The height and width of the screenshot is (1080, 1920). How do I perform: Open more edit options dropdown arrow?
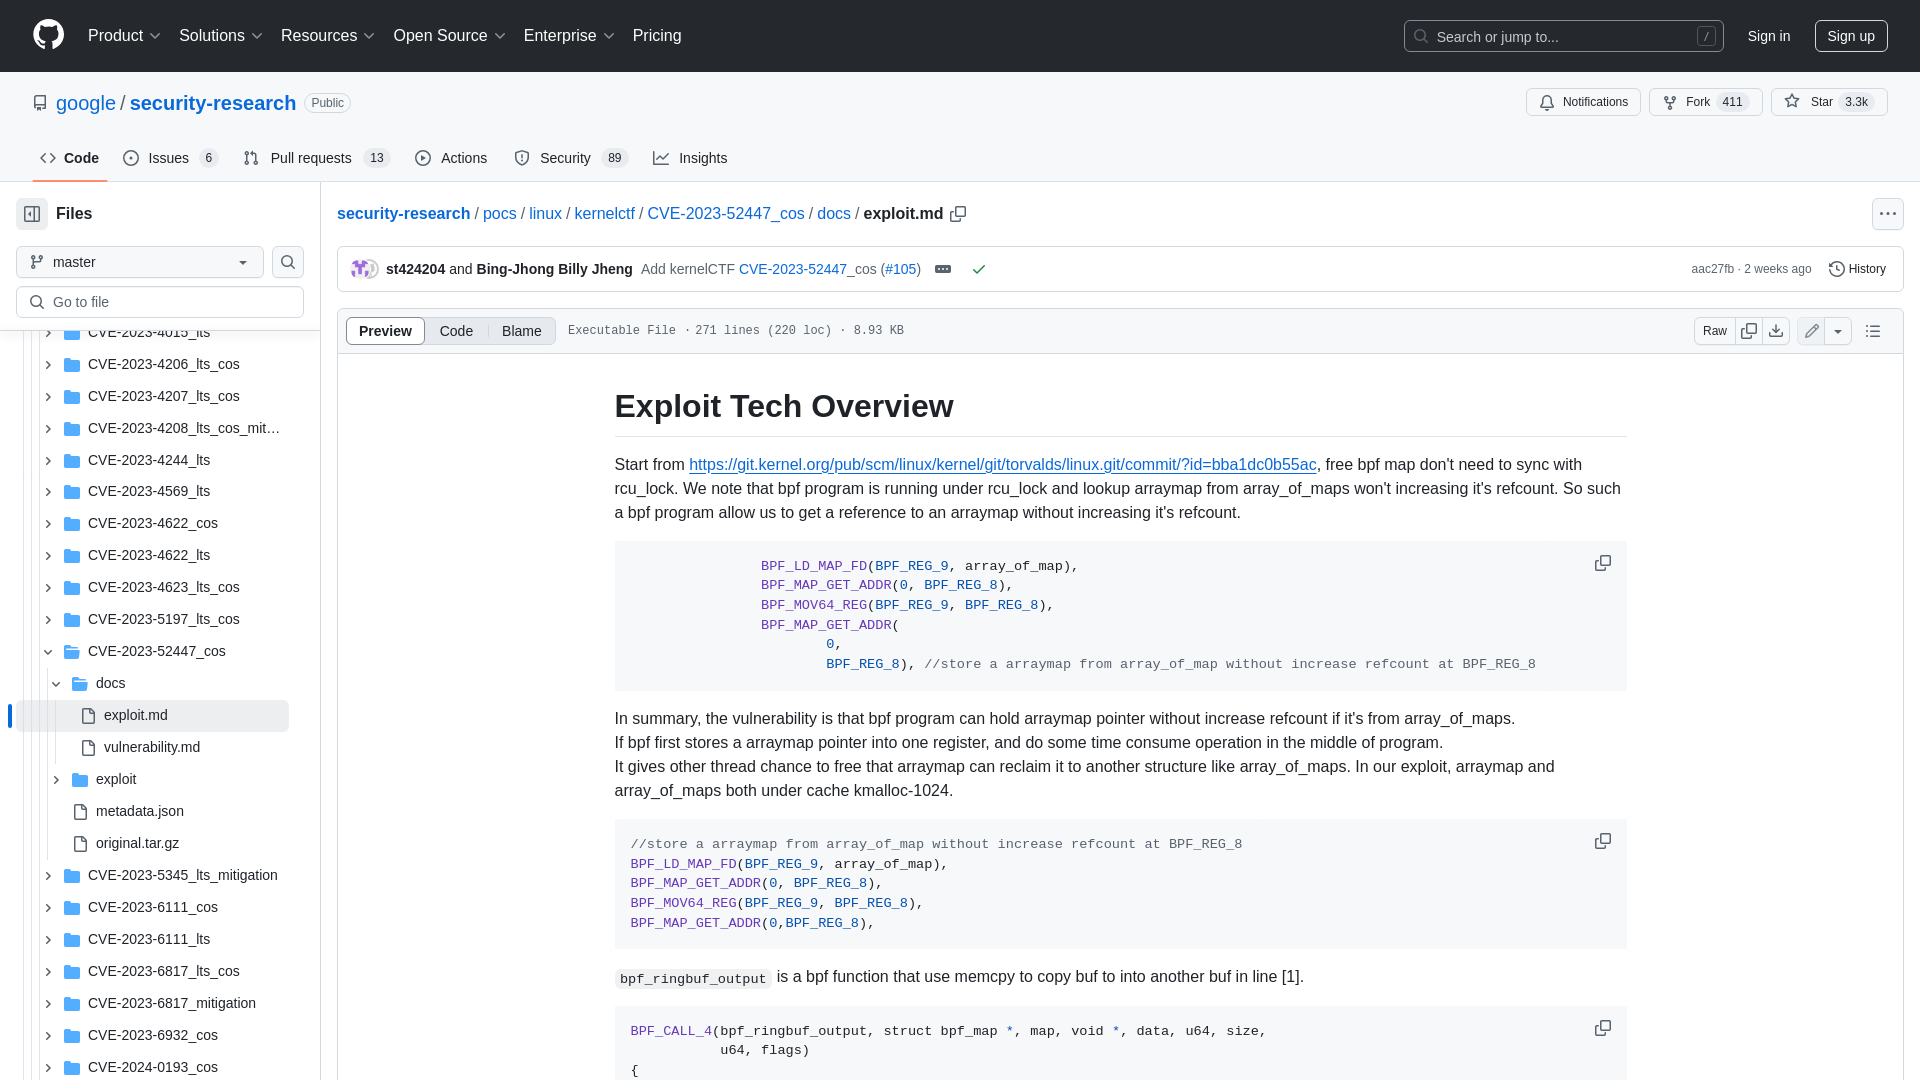[1838, 331]
